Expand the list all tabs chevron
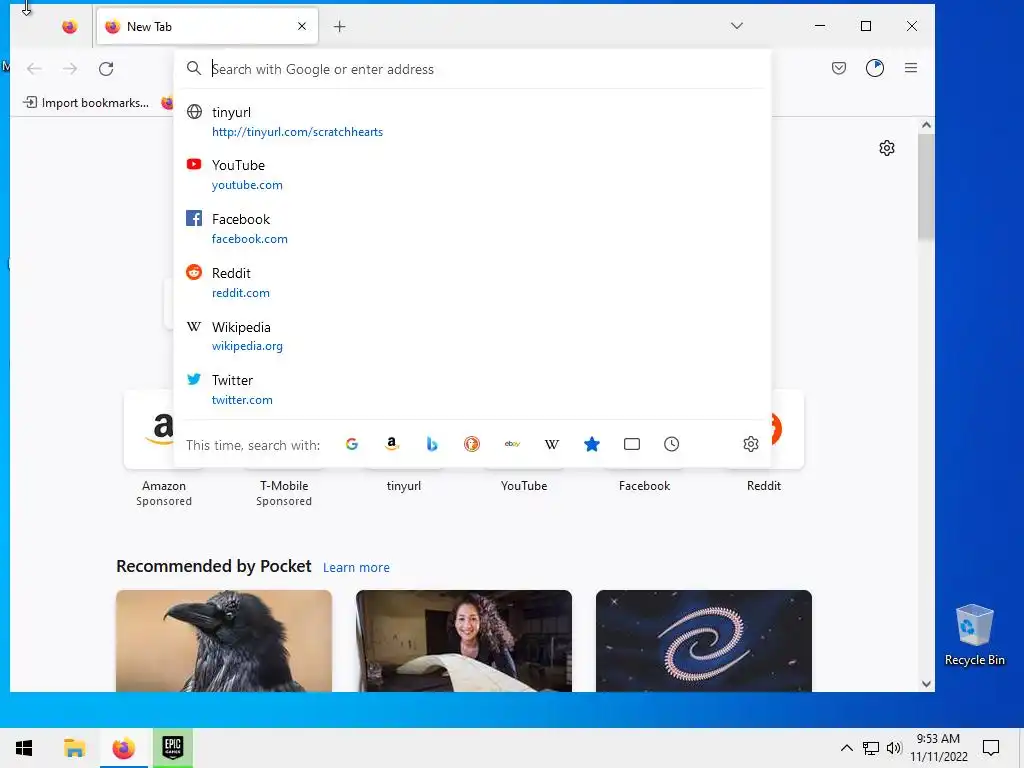The height and width of the screenshot is (768, 1024). pyautogui.click(x=737, y=26)
